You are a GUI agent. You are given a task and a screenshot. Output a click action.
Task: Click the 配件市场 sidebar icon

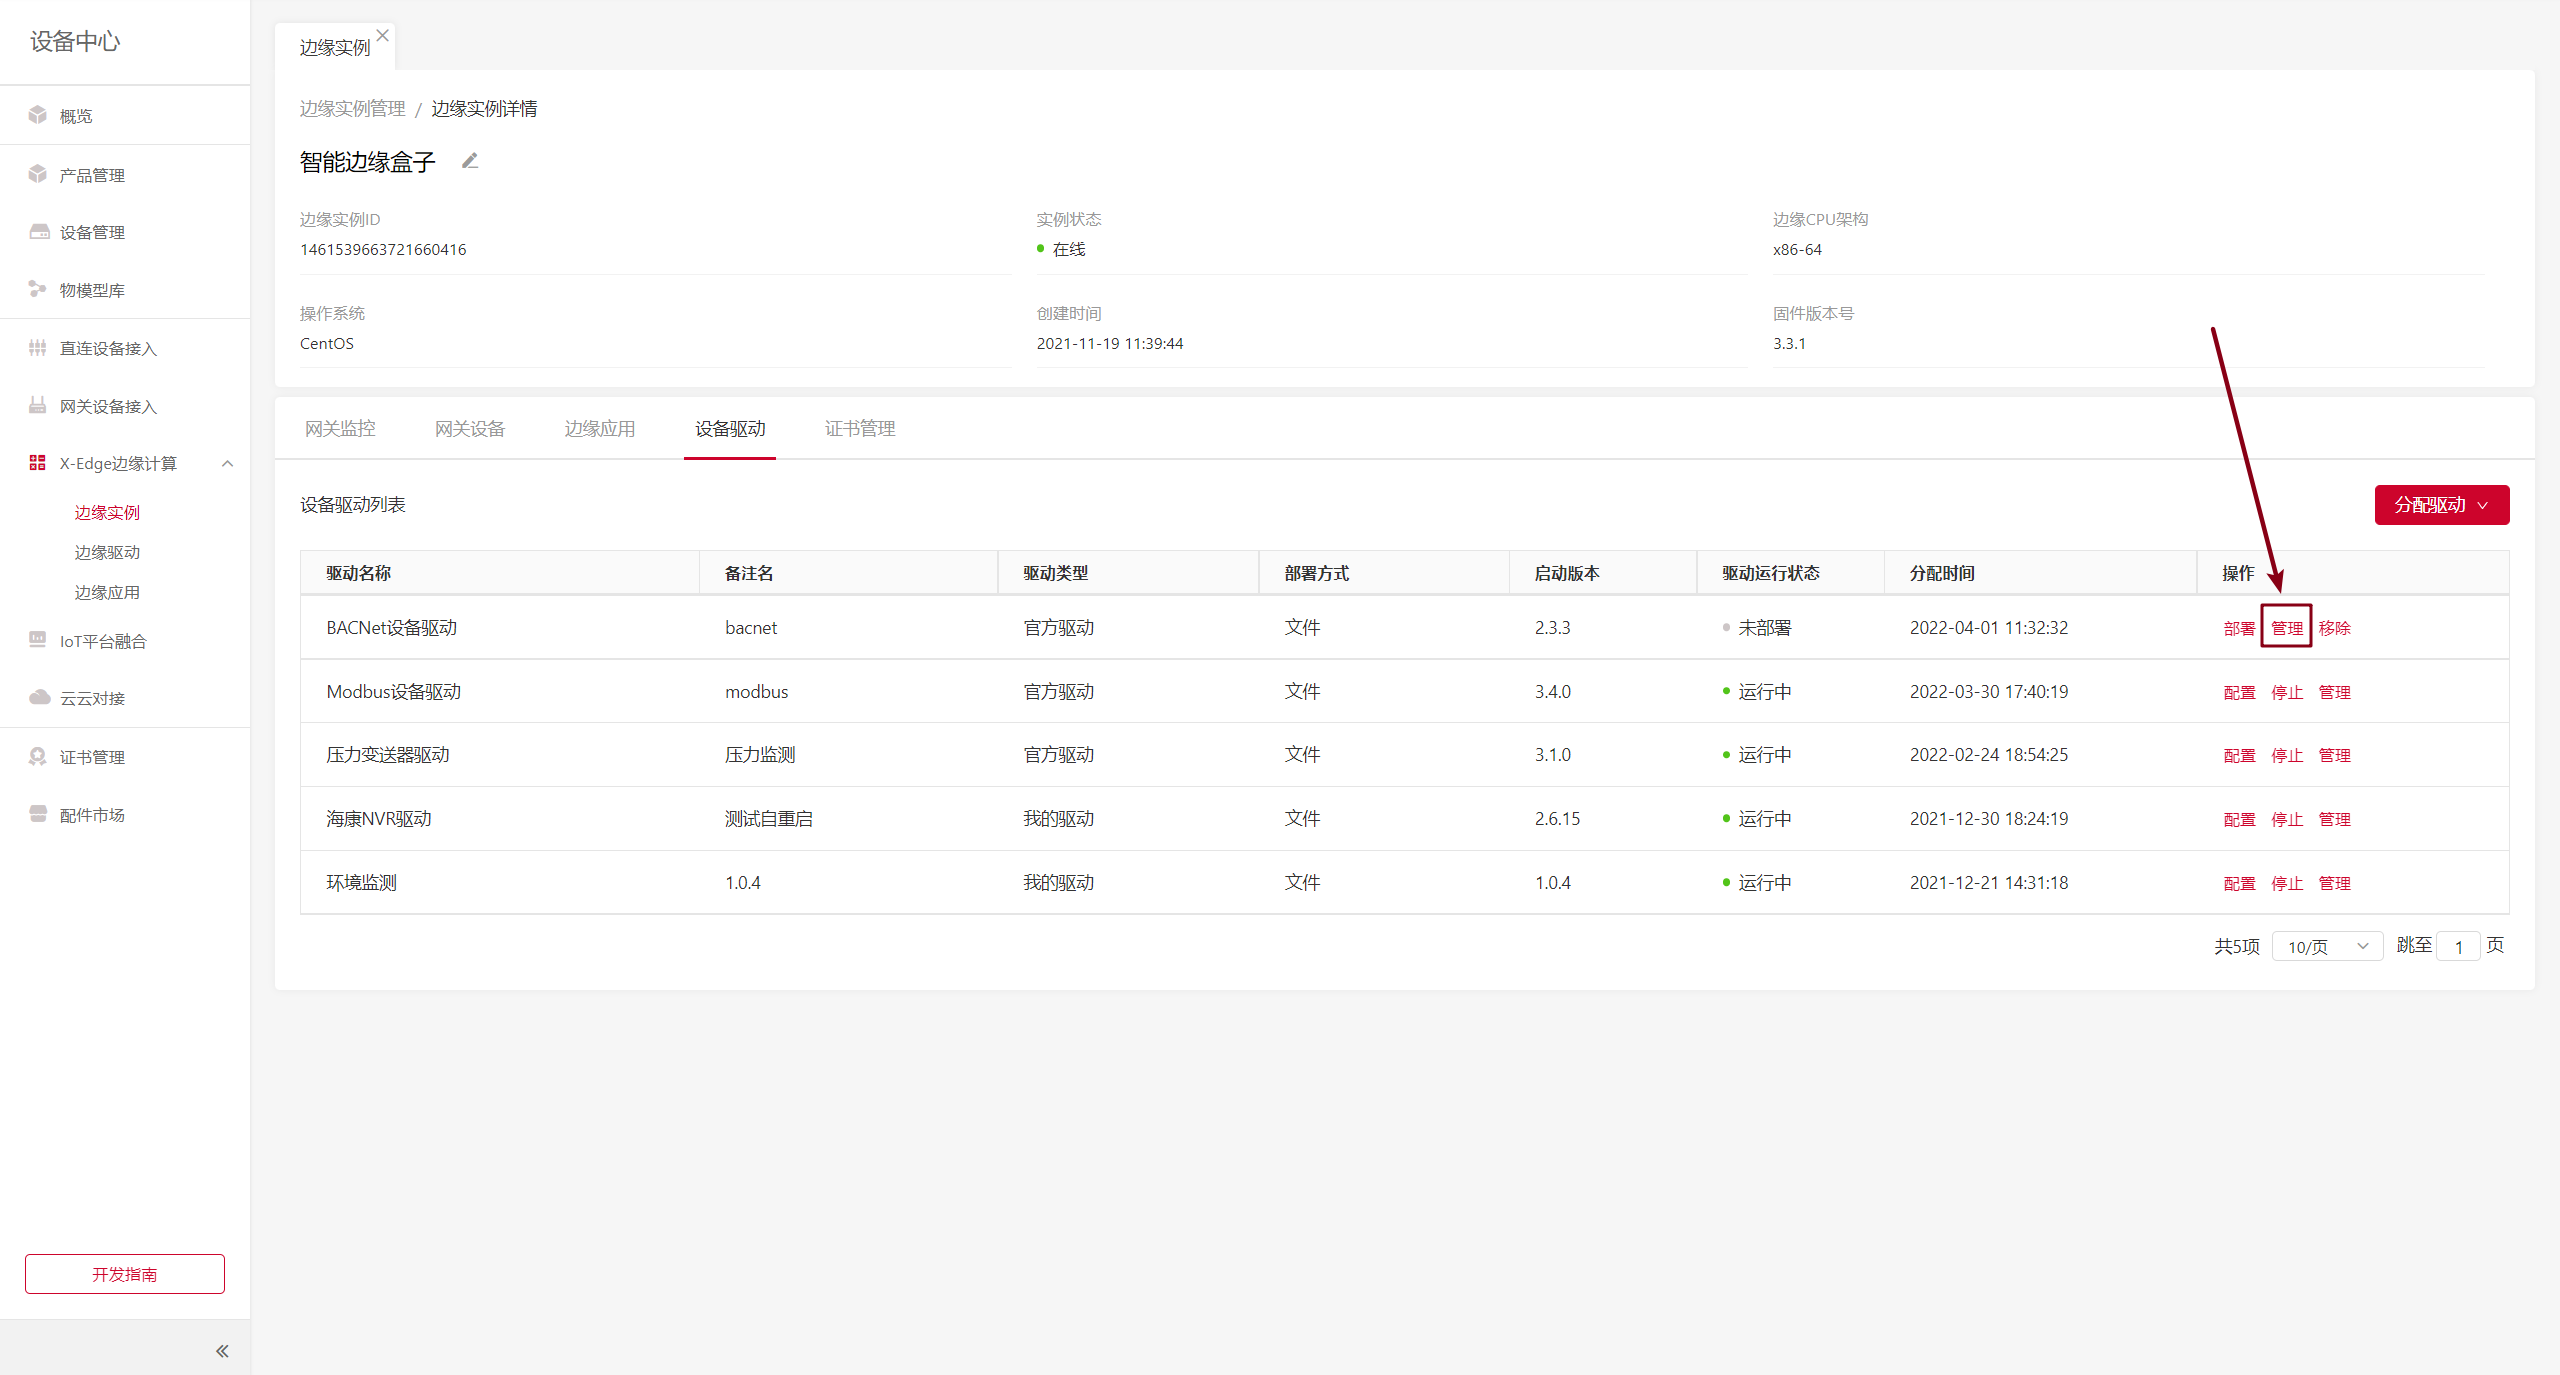(38, 814)
